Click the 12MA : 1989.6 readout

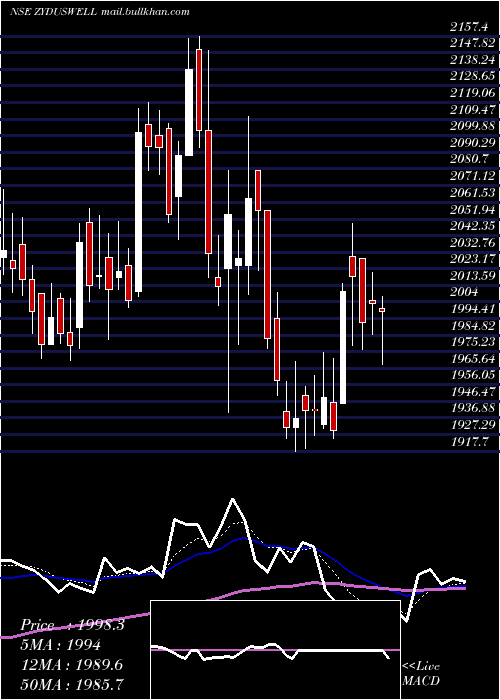(x=71, y=665)
